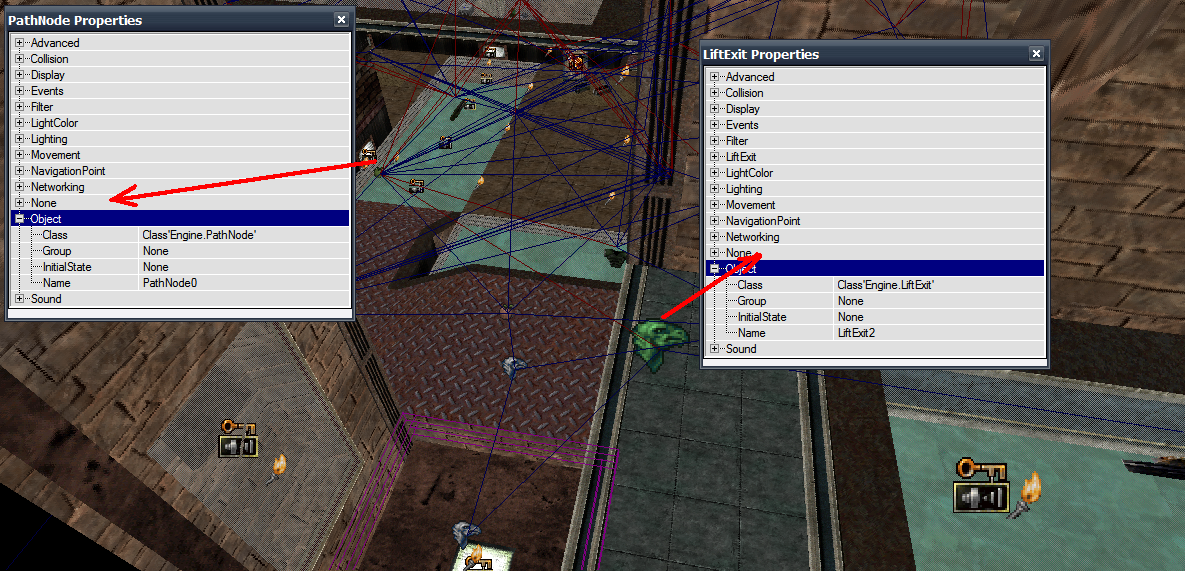
Task: Close the LiftExit Properties window
Action: 1037,54
